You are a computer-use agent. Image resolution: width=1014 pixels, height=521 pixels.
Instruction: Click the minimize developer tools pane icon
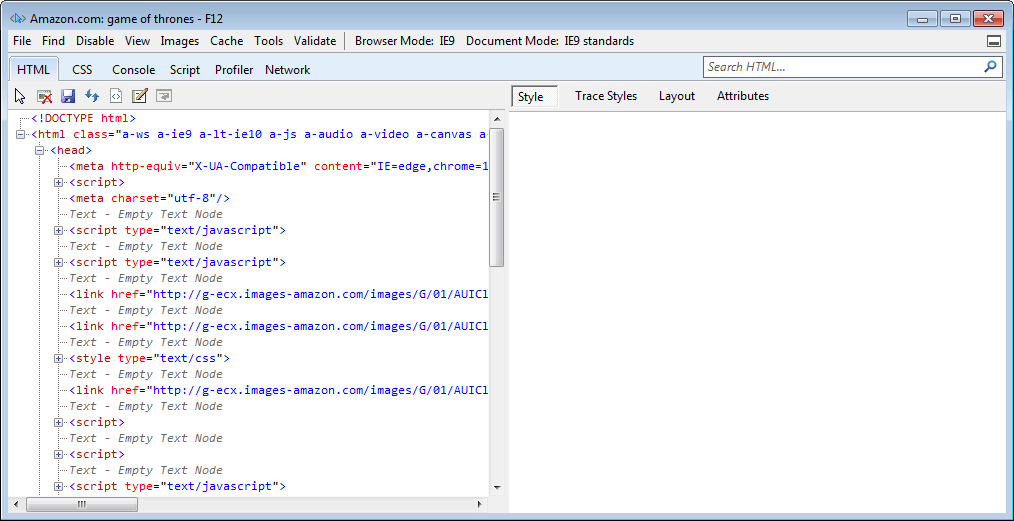[994, 41]
